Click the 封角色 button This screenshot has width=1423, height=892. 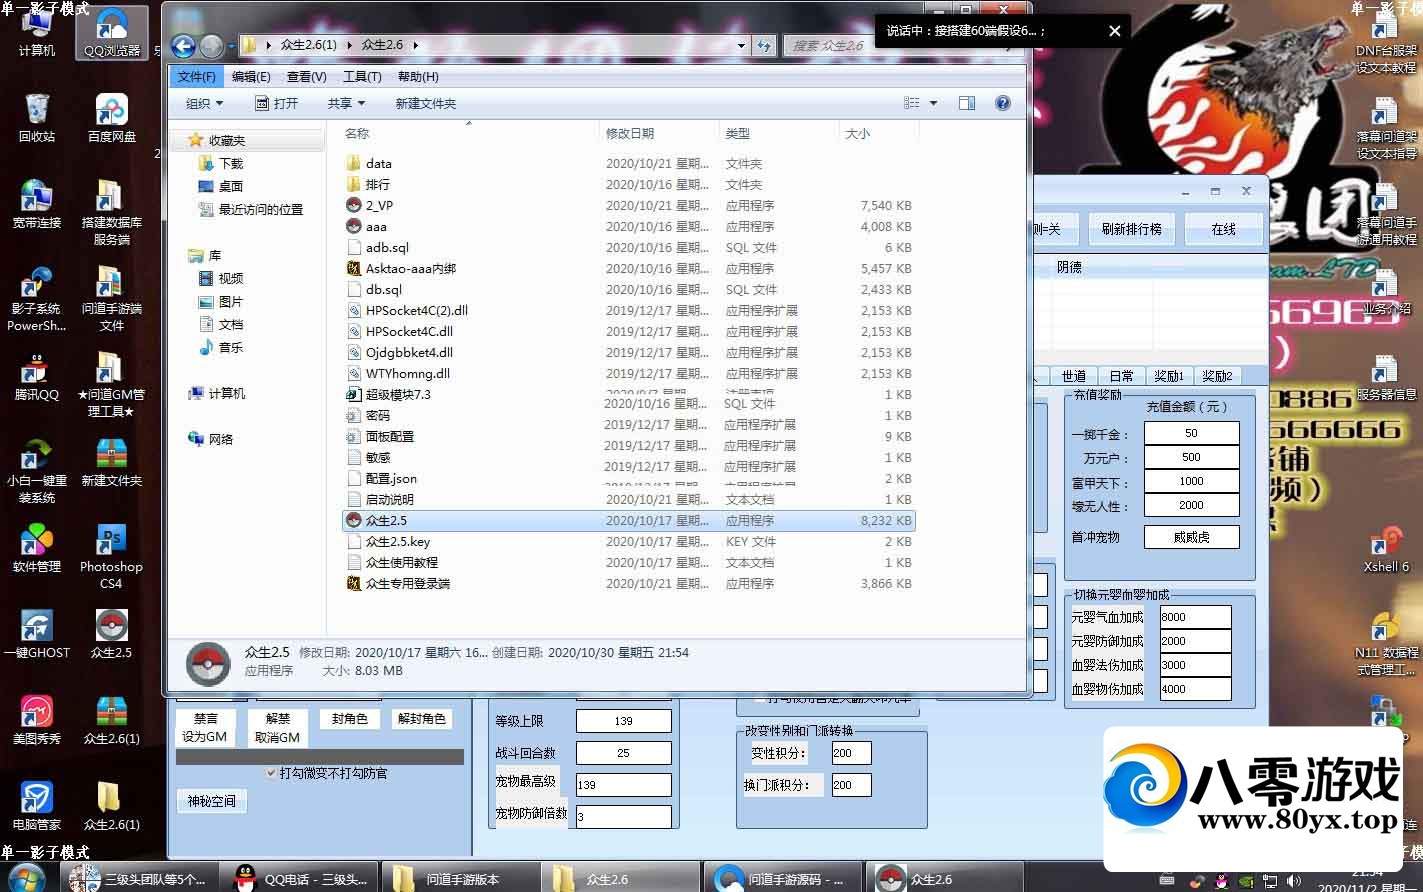[349, 718]
